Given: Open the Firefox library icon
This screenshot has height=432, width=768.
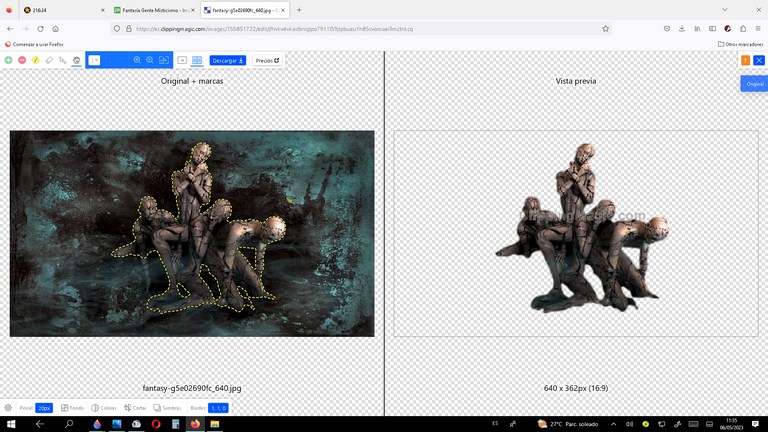Looking at the screenshot, I should tap(697, 29).
